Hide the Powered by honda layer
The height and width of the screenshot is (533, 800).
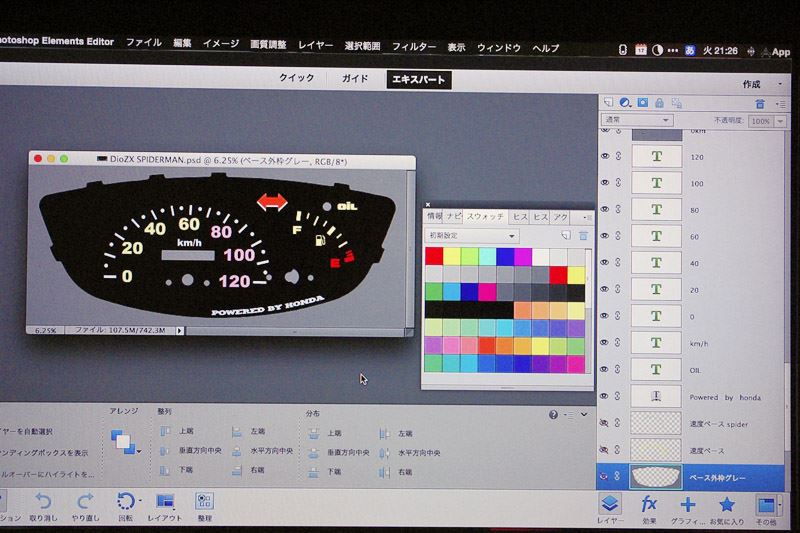(605, 396)
